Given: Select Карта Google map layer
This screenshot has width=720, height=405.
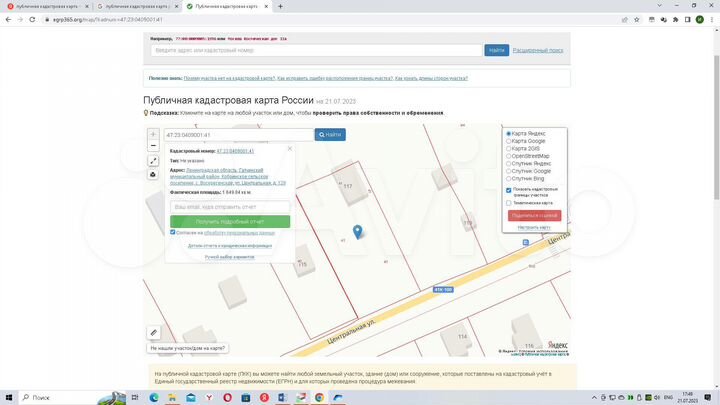Looking at the screenshot, I should click(x=508, y=141).
